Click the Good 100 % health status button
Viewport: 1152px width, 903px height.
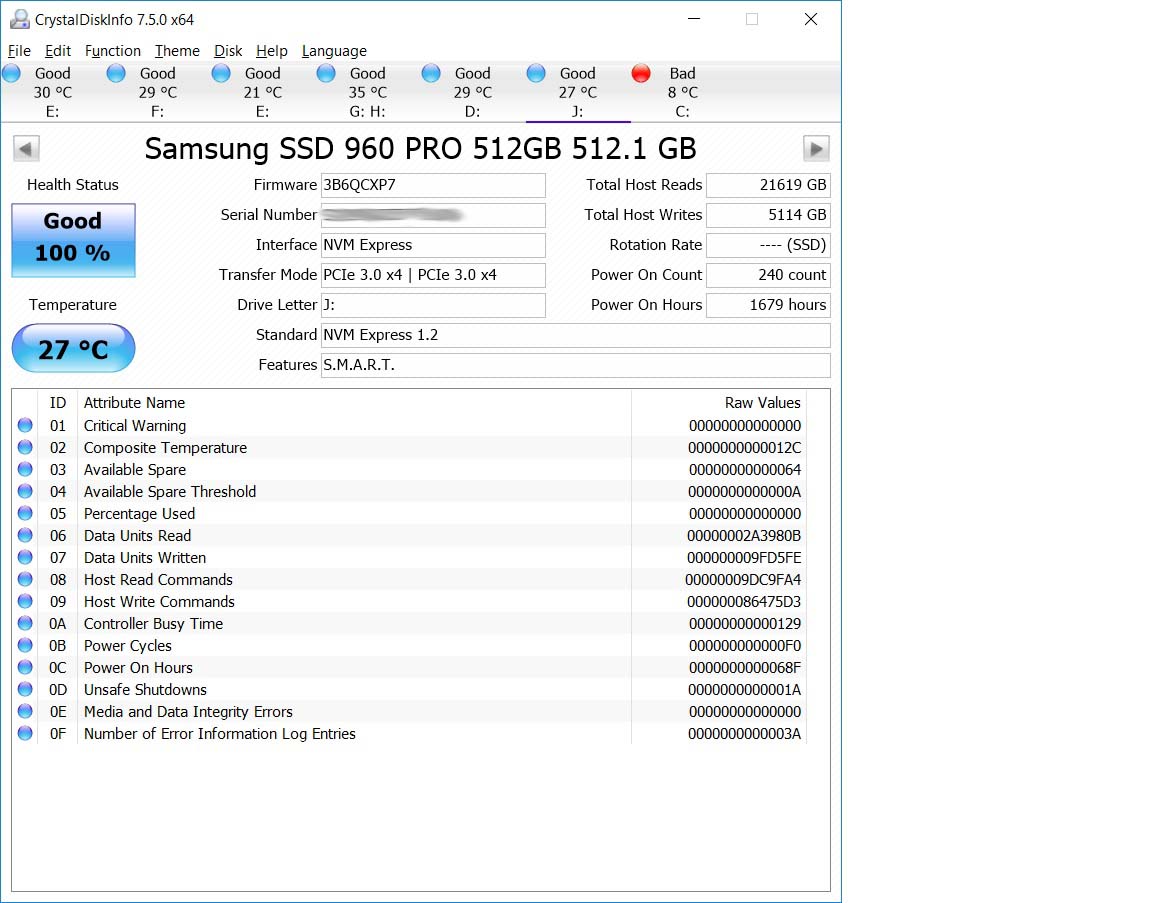pyautogui.click(x=73, y=240)
